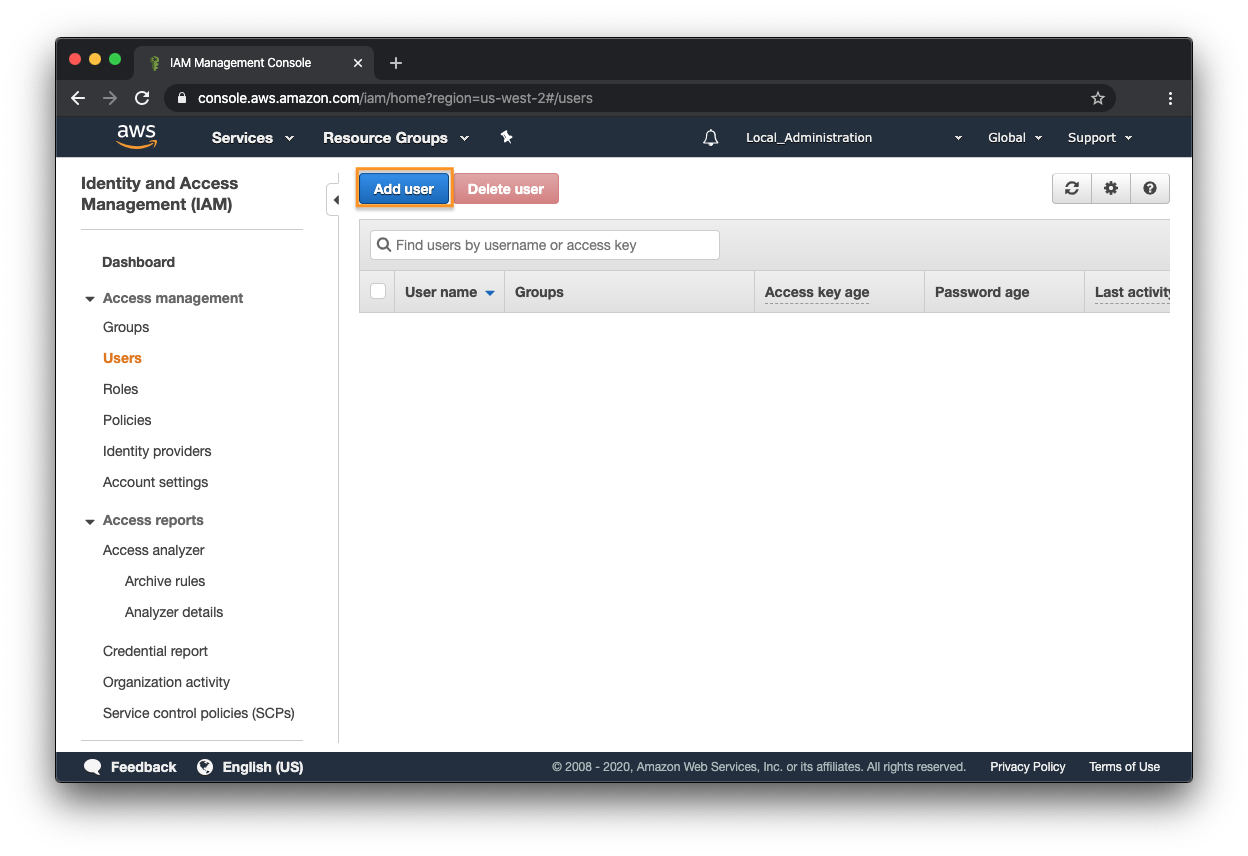Go to Dashboard in sidebar
The width and height of the screenshot is (1248, 856).
click(138, 262)
